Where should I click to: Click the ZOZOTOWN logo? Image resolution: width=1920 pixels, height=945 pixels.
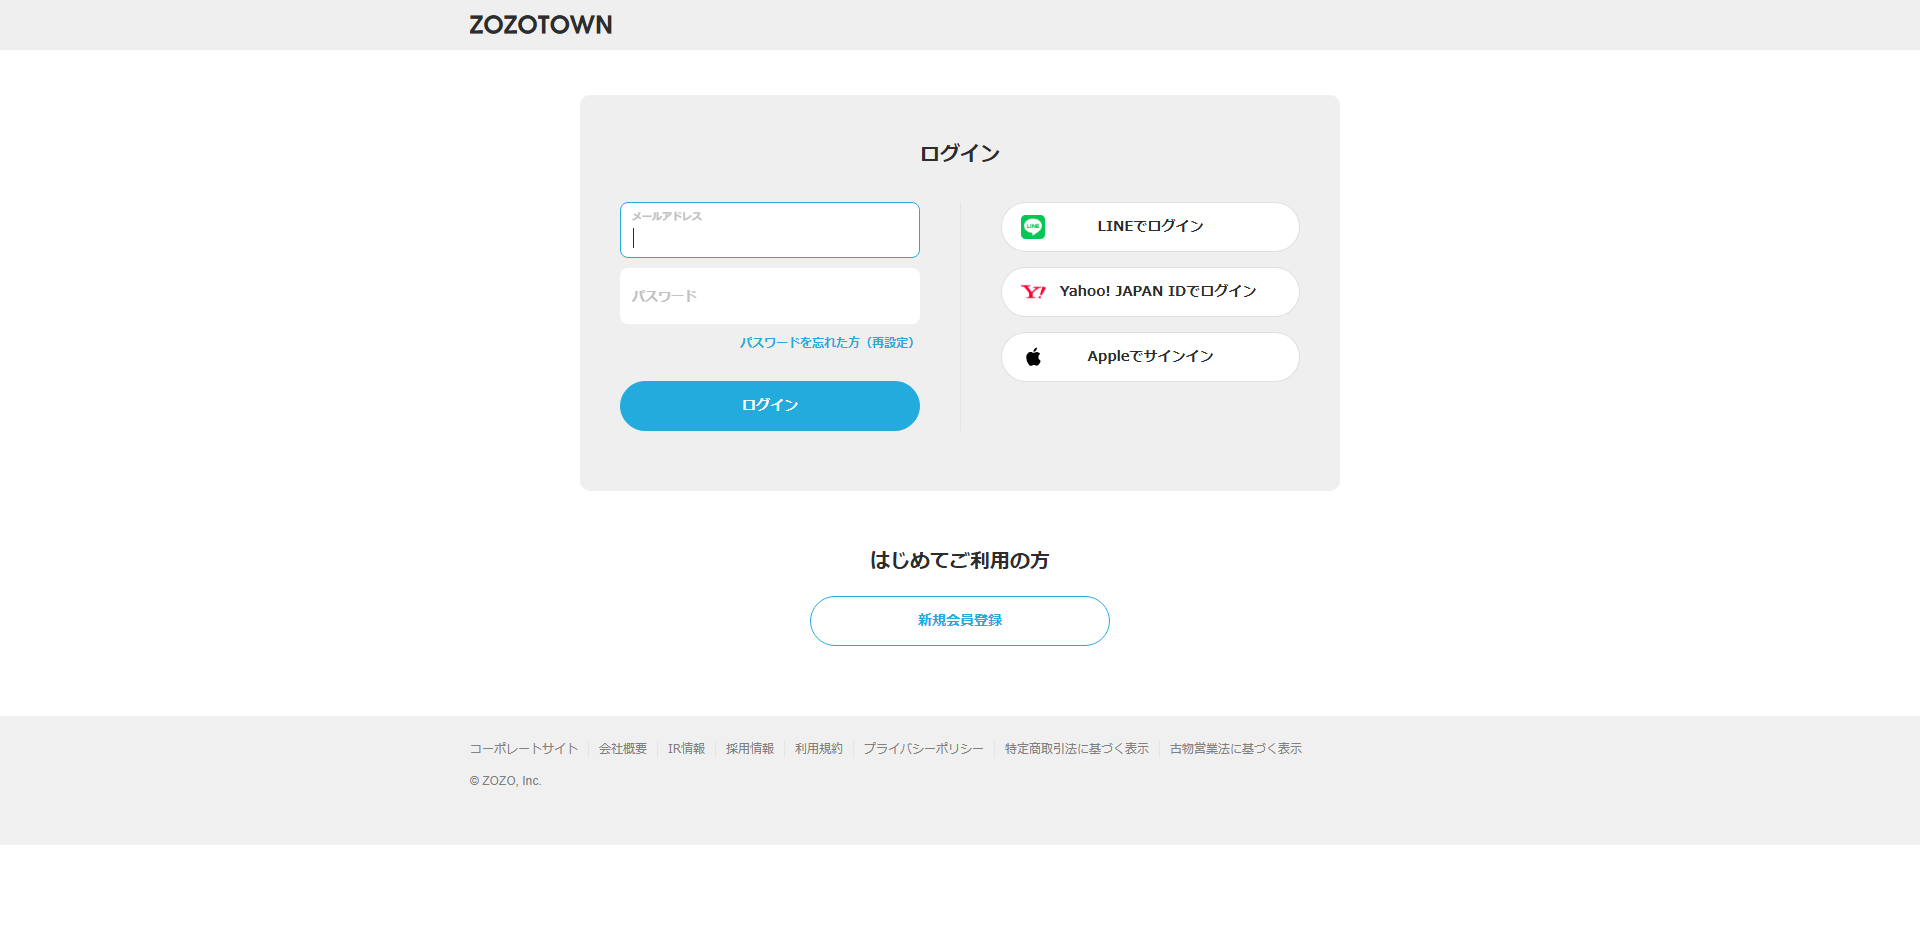point(540,25)
